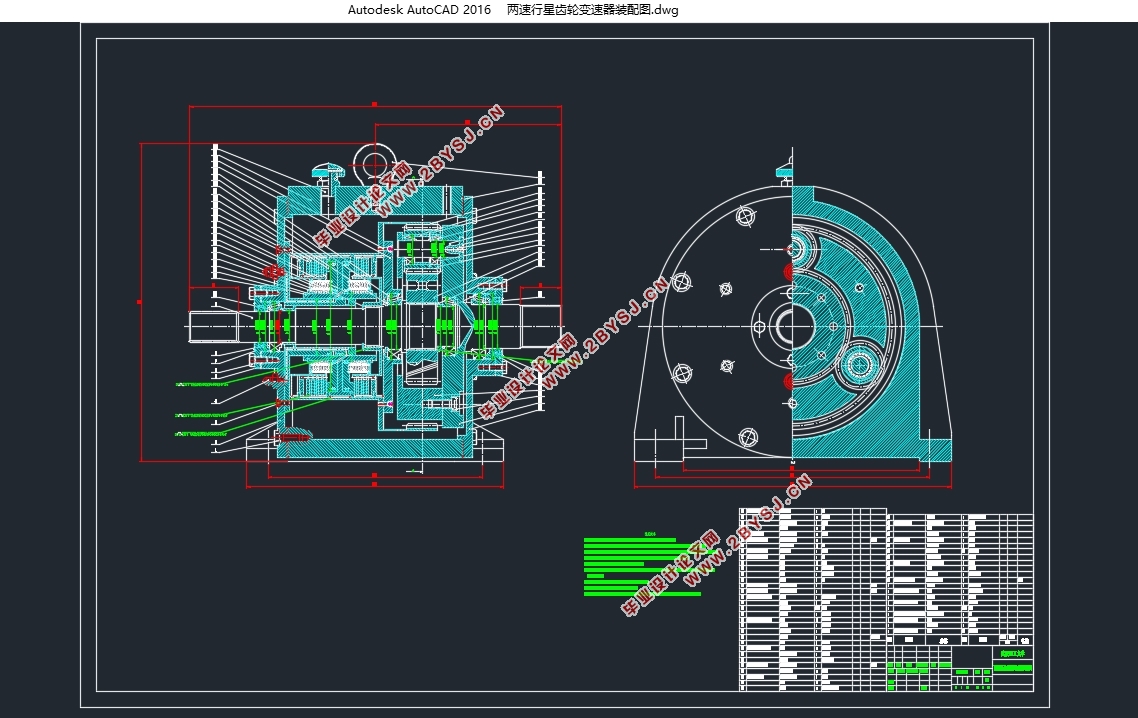Screen dimensions: 1138x718
Task: Select the left parts list table
Action: click(813, 599)
